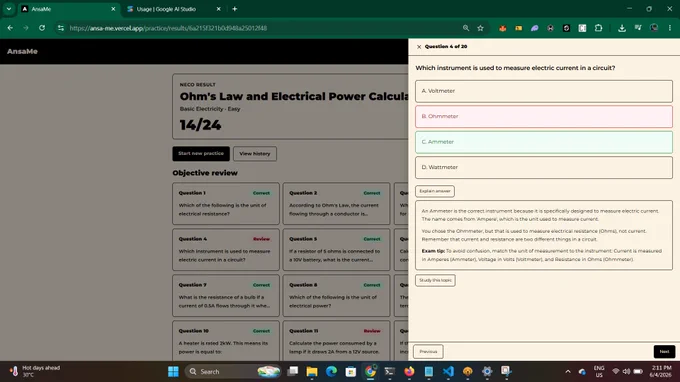Image resolution: width=680 pixels, height=382 pixels.
Task: Bookmark this page with star icon
Action: (x=481, y=28)
